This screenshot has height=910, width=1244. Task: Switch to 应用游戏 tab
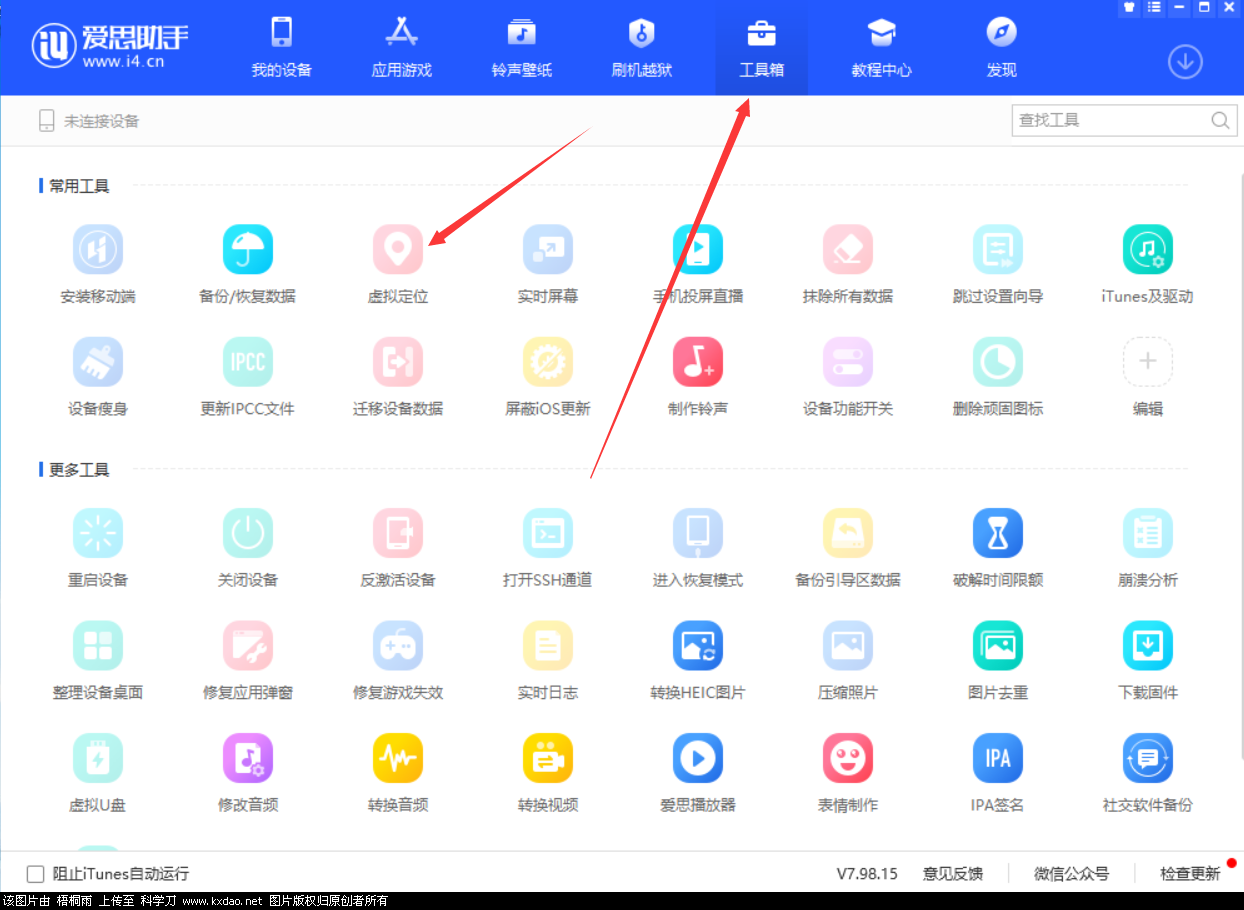[402, 47]
